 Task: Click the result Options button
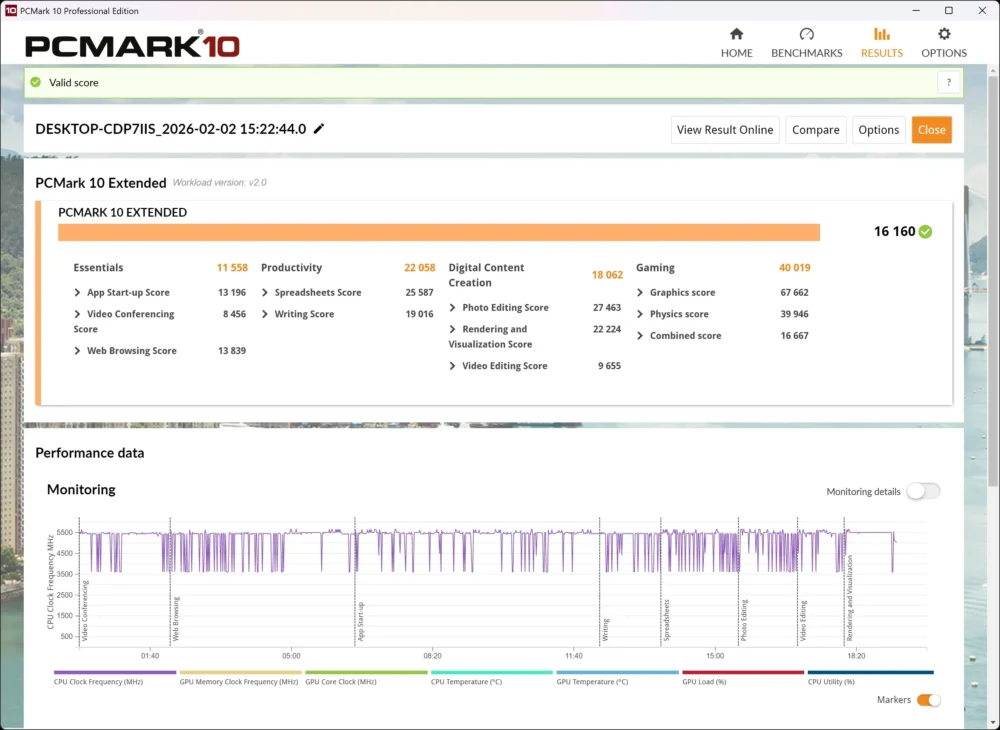(x=878, y=130)
